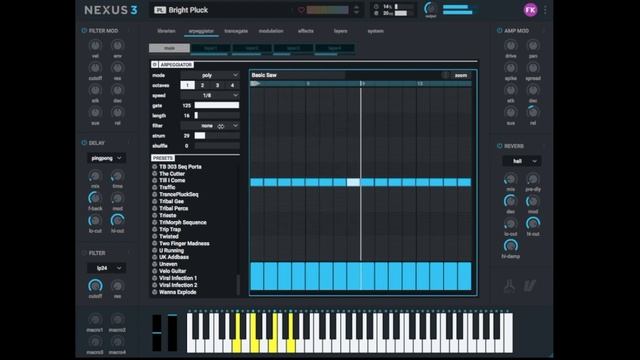640x360 pixels.
Task: Turn the Delay hi-cut knob
Action: point(118,220)
